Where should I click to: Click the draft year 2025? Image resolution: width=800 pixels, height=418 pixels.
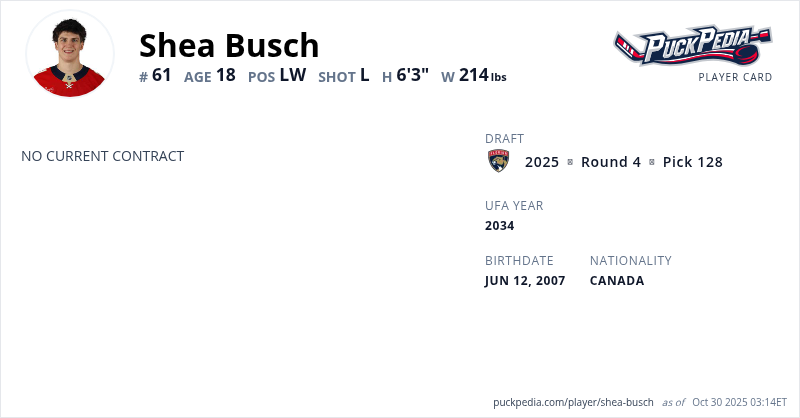542,162
